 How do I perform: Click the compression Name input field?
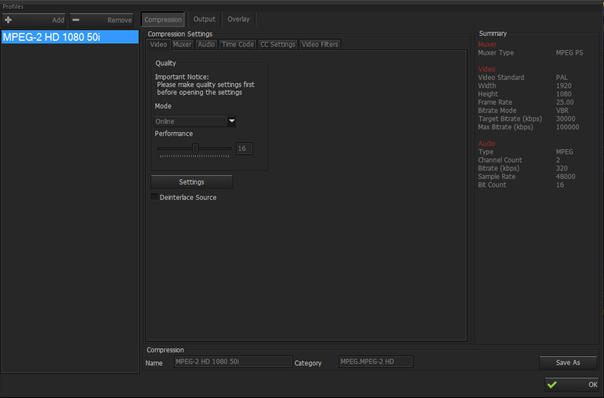coord(233,361)
